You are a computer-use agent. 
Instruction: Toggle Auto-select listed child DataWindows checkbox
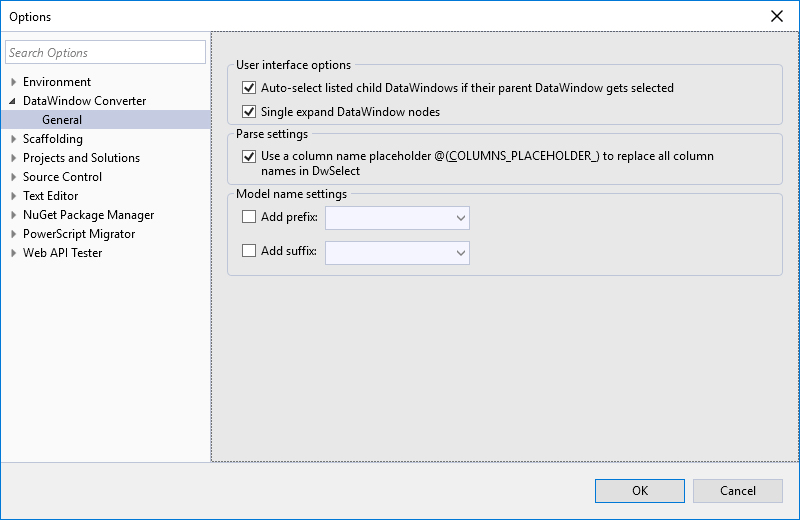click(x=249, y=88)
